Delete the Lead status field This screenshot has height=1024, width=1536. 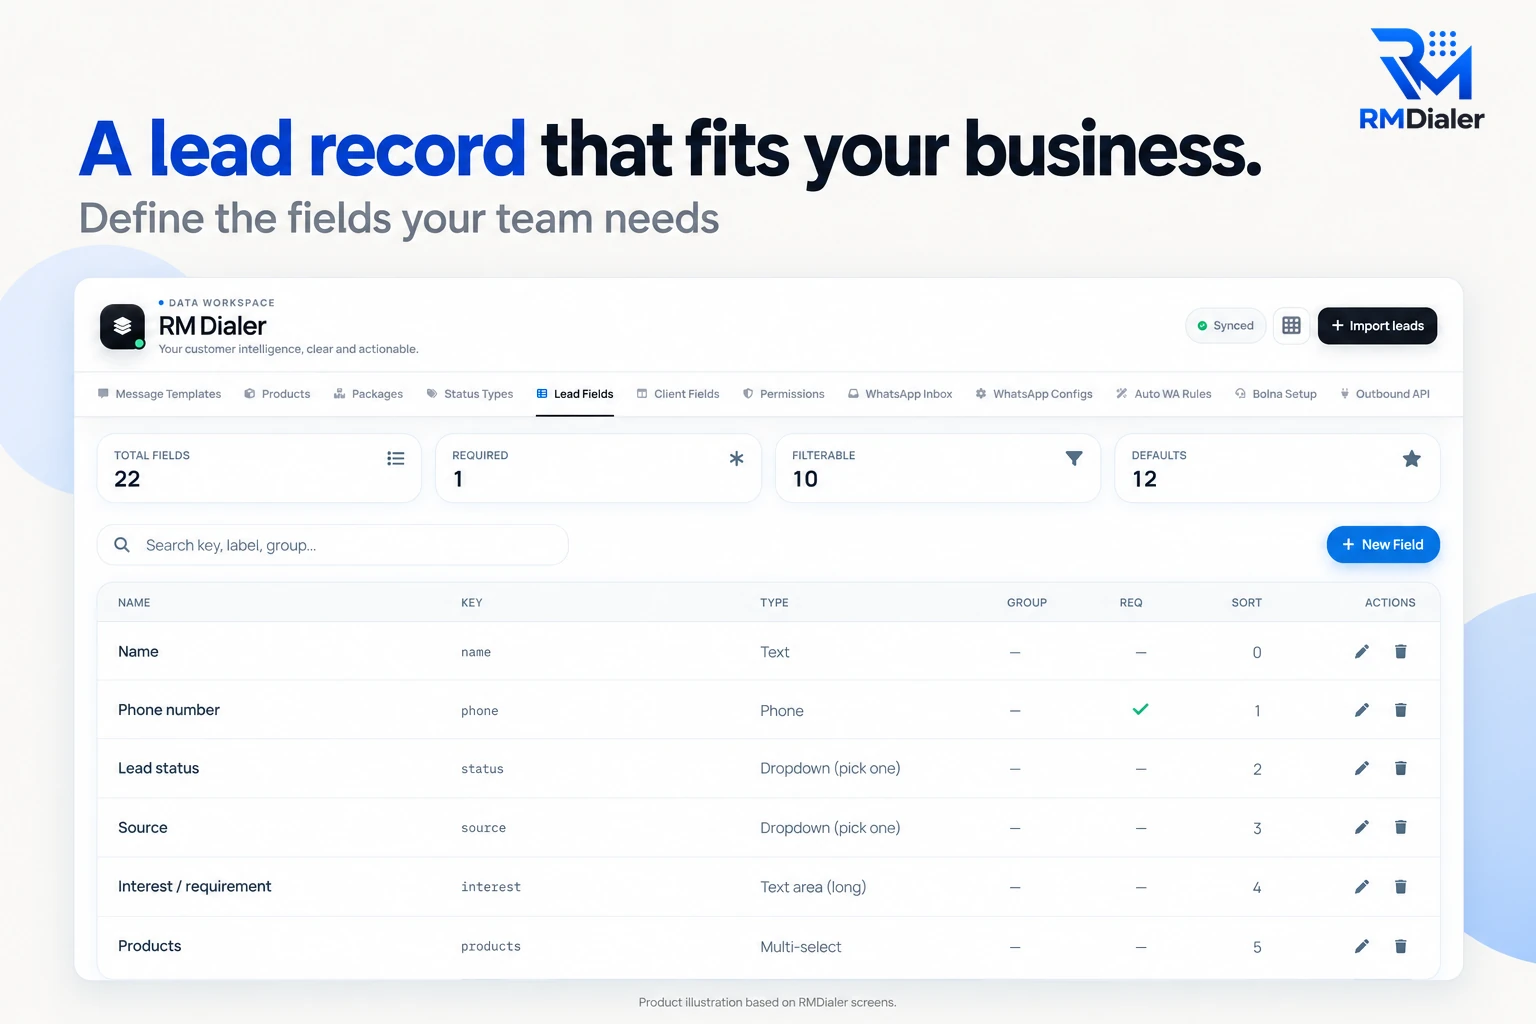coord(1400,768)
